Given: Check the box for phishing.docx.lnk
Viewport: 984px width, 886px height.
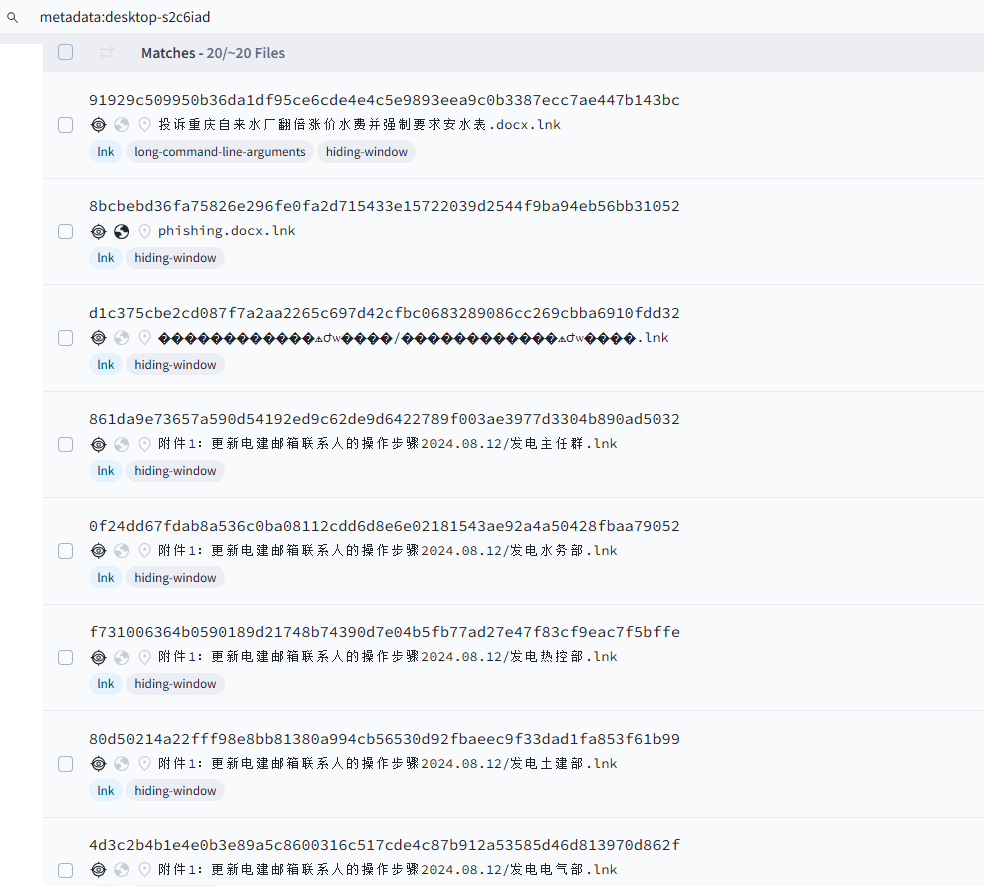Looking at the screenshot, I should 65,231.
